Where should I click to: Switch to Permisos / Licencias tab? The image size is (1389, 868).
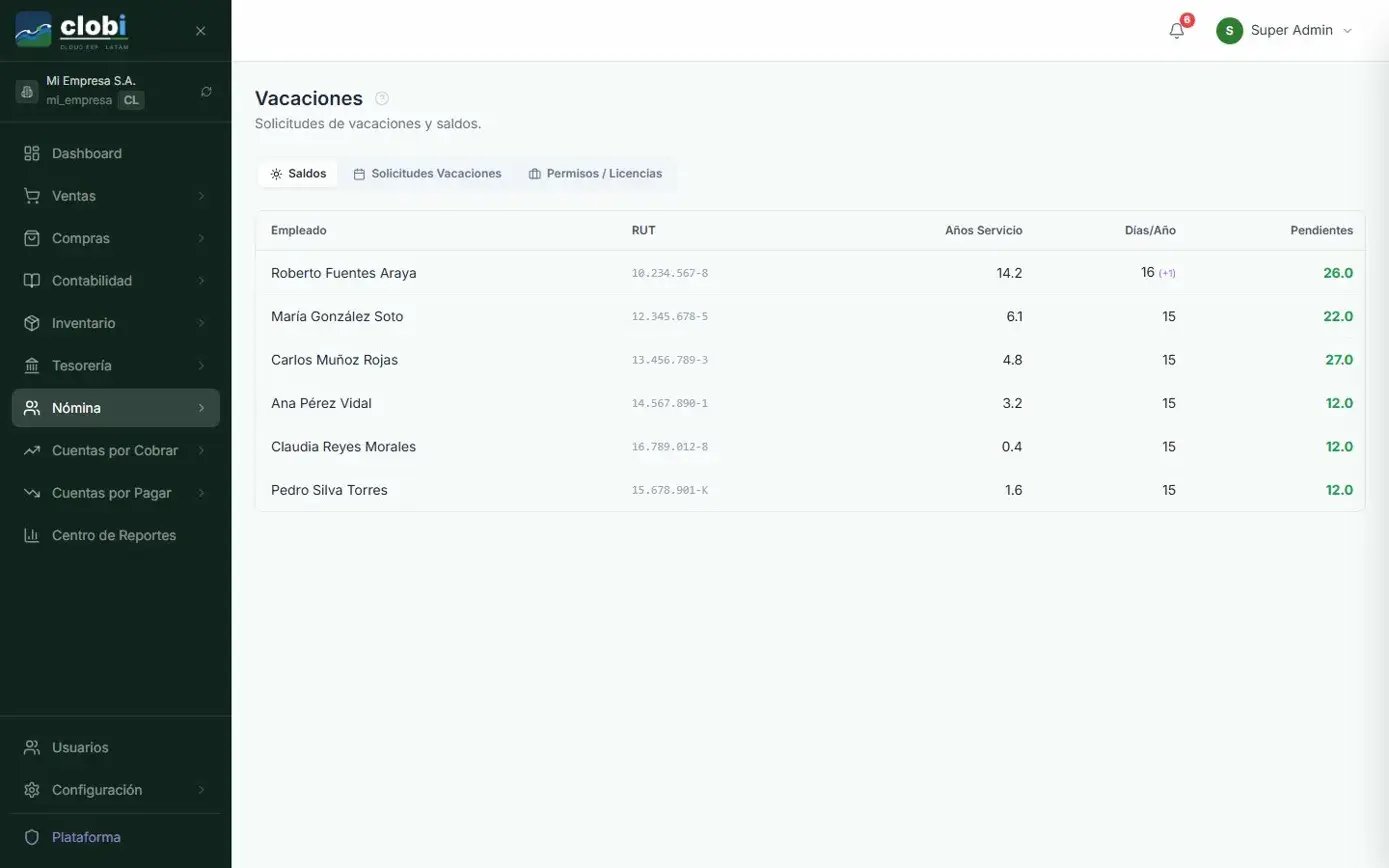(595, 174)
